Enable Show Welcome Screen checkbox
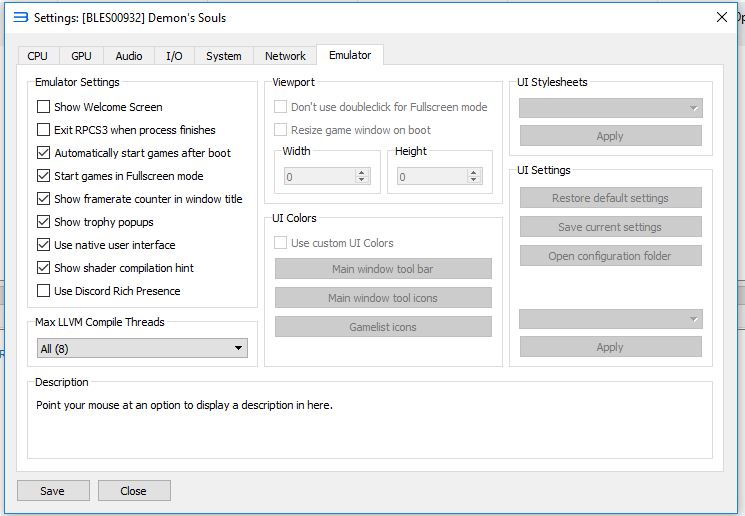 point(43,107)
